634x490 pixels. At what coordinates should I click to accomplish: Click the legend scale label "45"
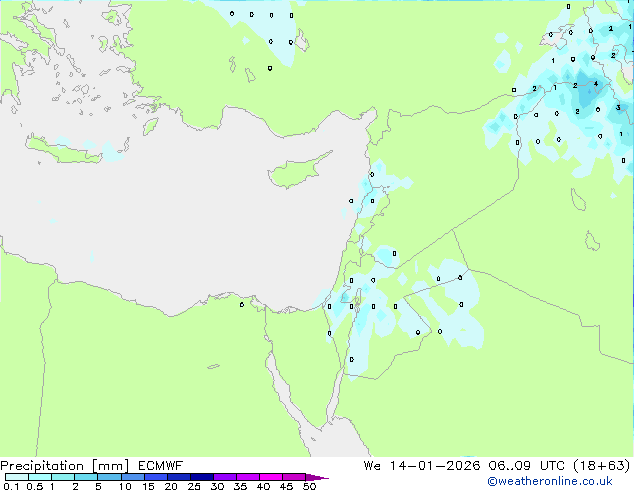coord(286,486)
